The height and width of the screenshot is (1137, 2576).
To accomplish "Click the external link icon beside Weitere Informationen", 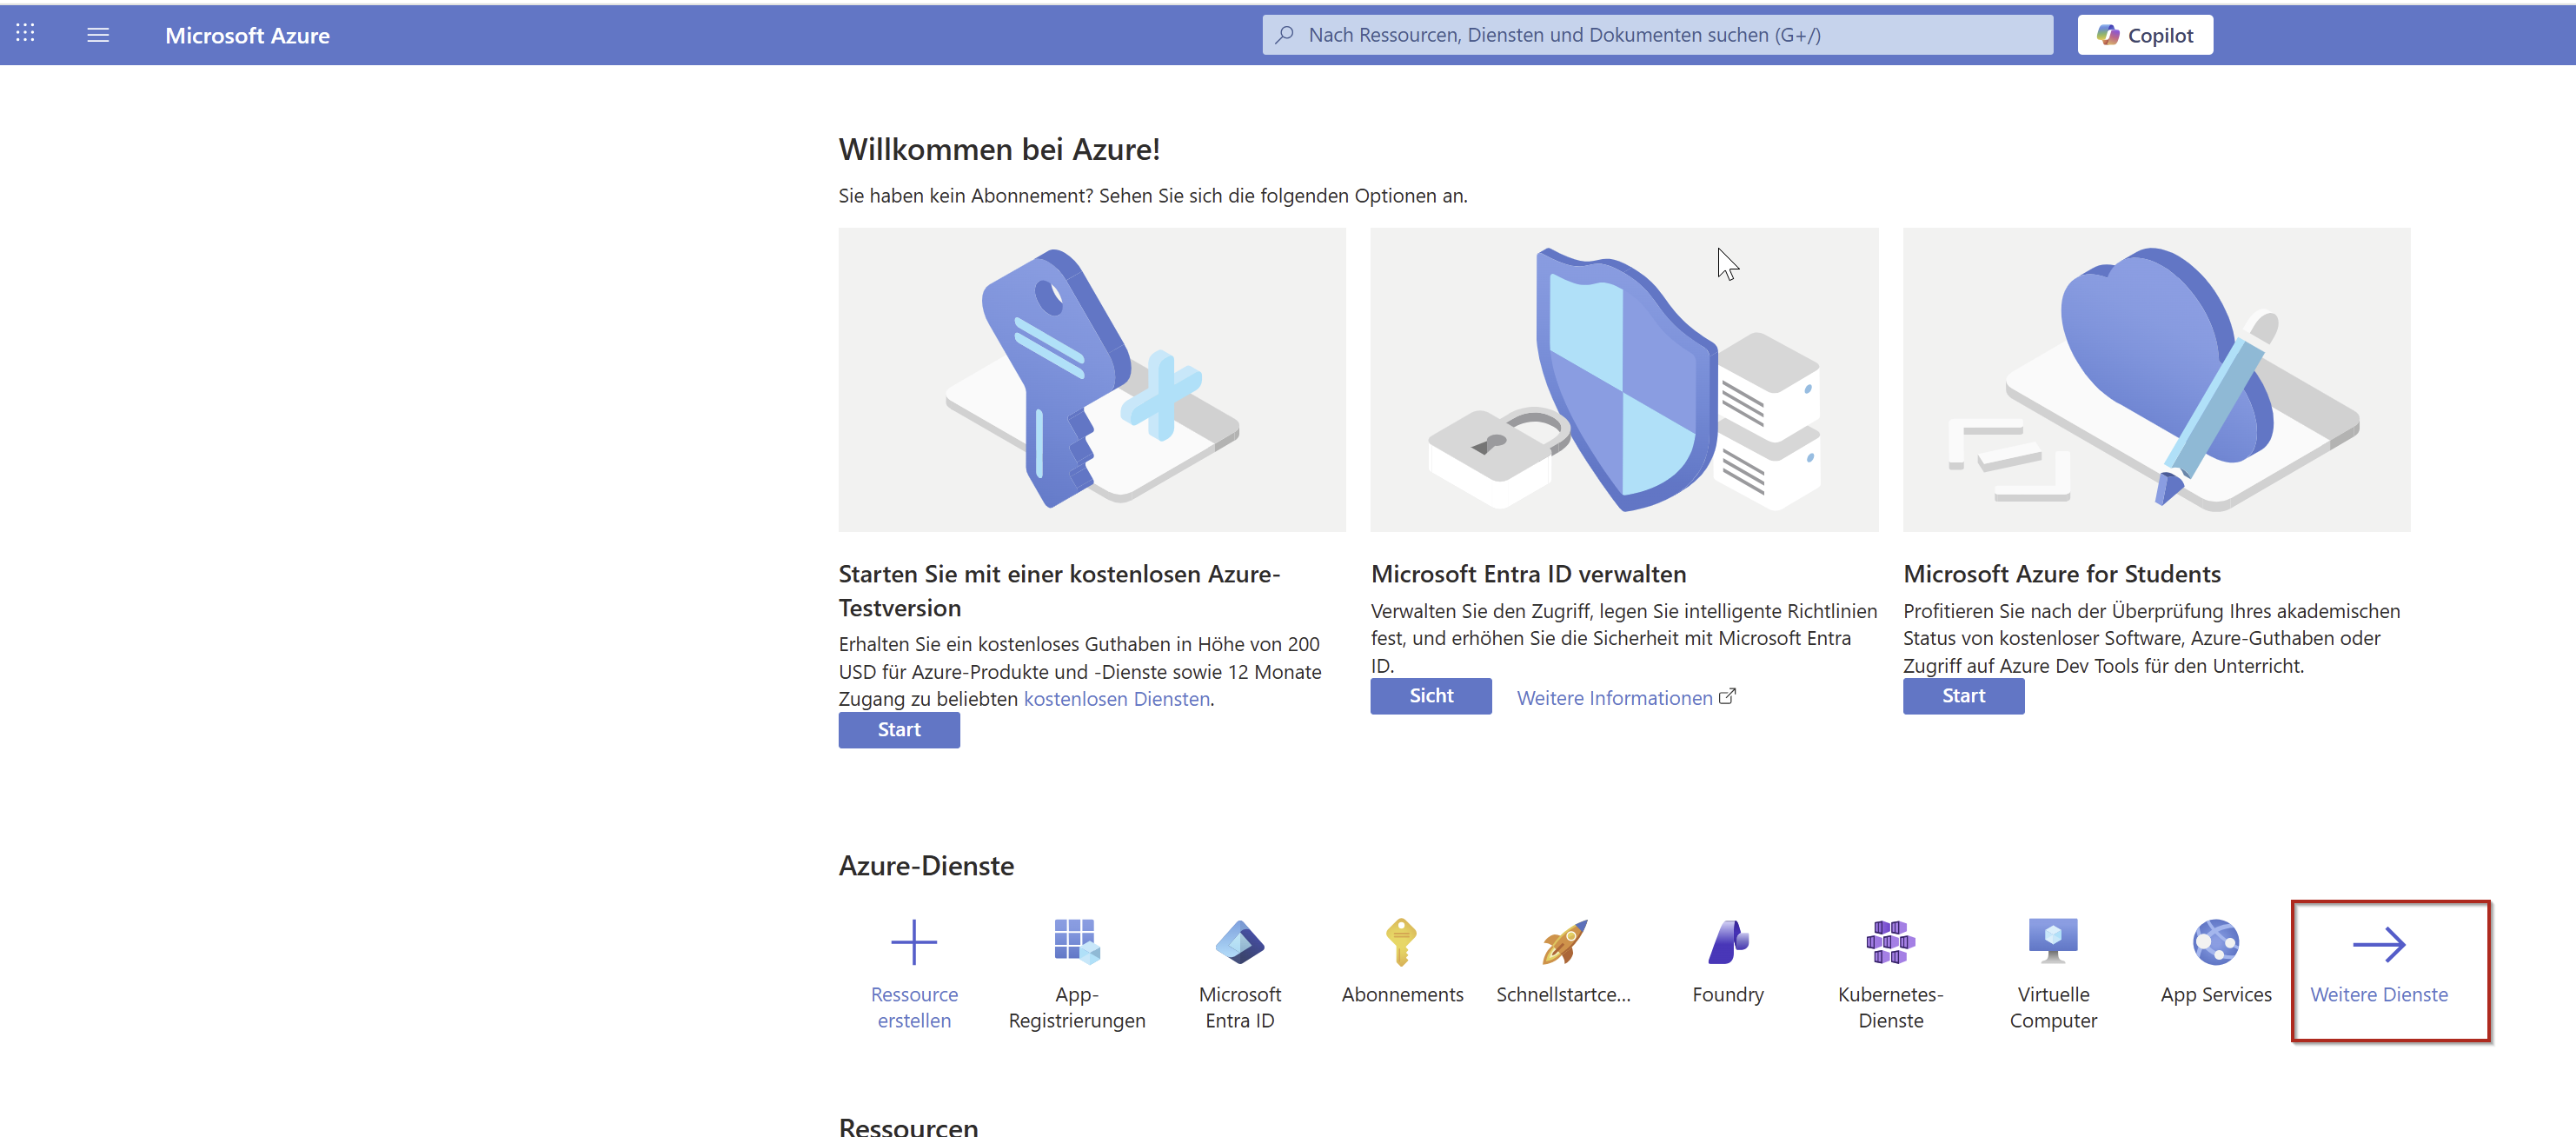I will coord(1727,696).
